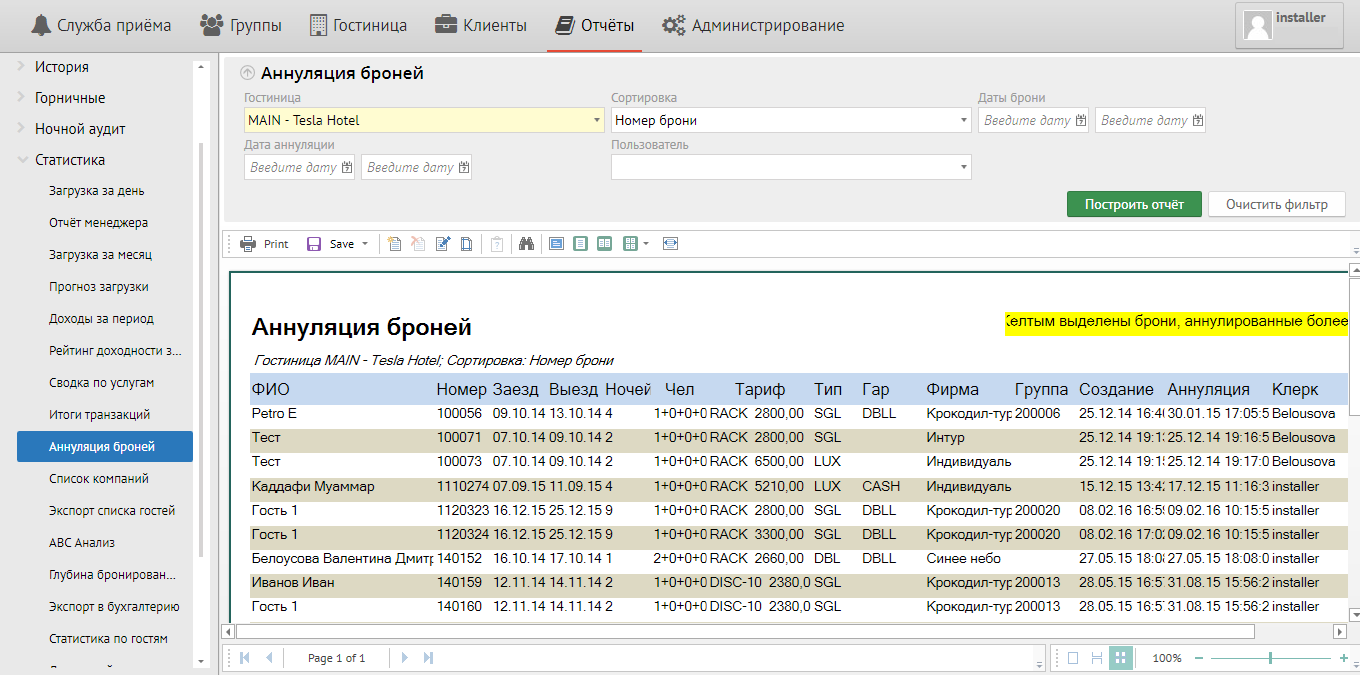1360x675 pixels.
Task: Click the Print icon in report toolbar
Action: tap(264, 244)
